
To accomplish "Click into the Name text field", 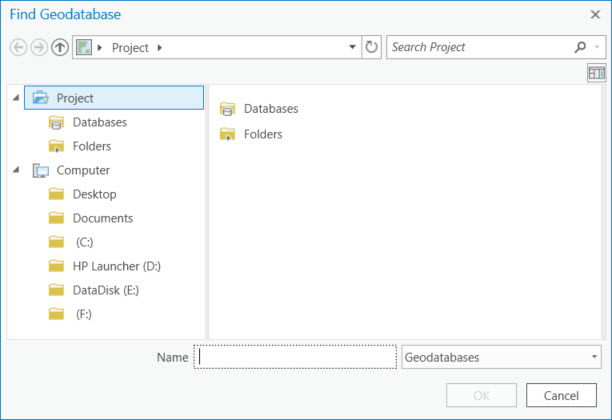I will tap(295, 357).
